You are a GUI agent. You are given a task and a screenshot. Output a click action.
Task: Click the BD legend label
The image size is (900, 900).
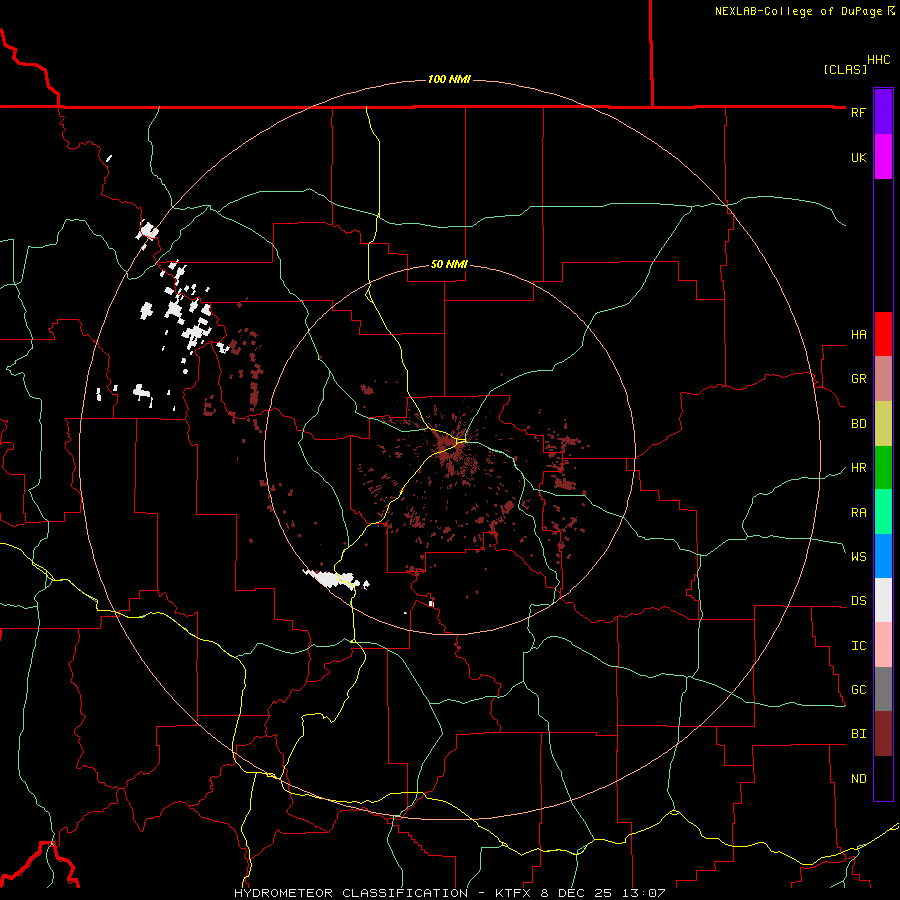click(x=858, y=424)
